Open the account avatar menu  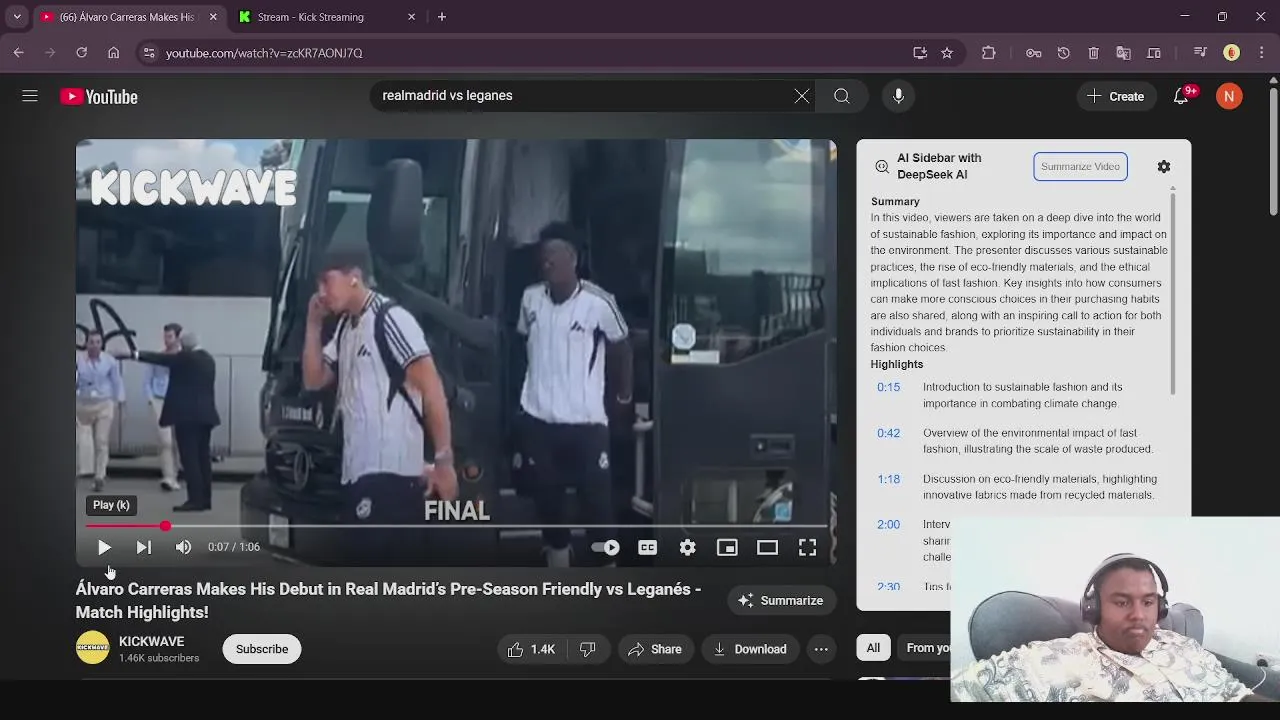pos(1229,96)
